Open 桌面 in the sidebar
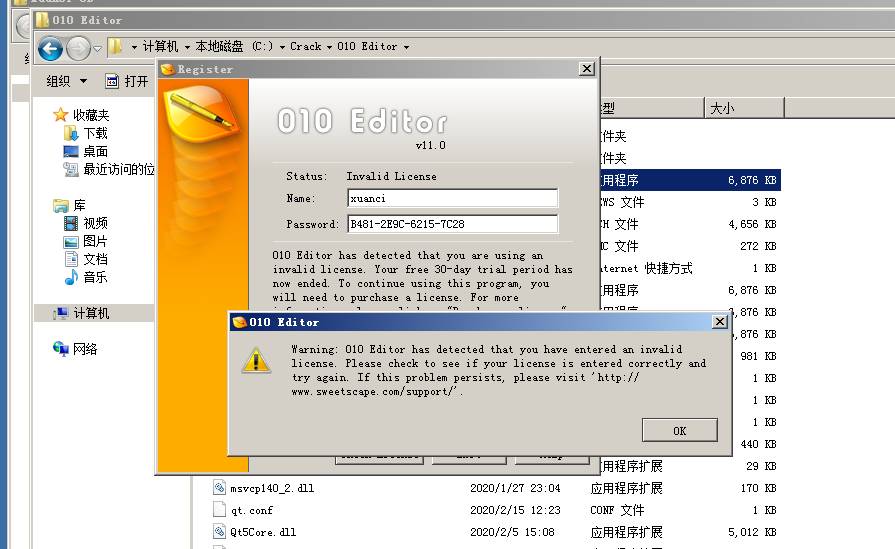 (95, 151)
